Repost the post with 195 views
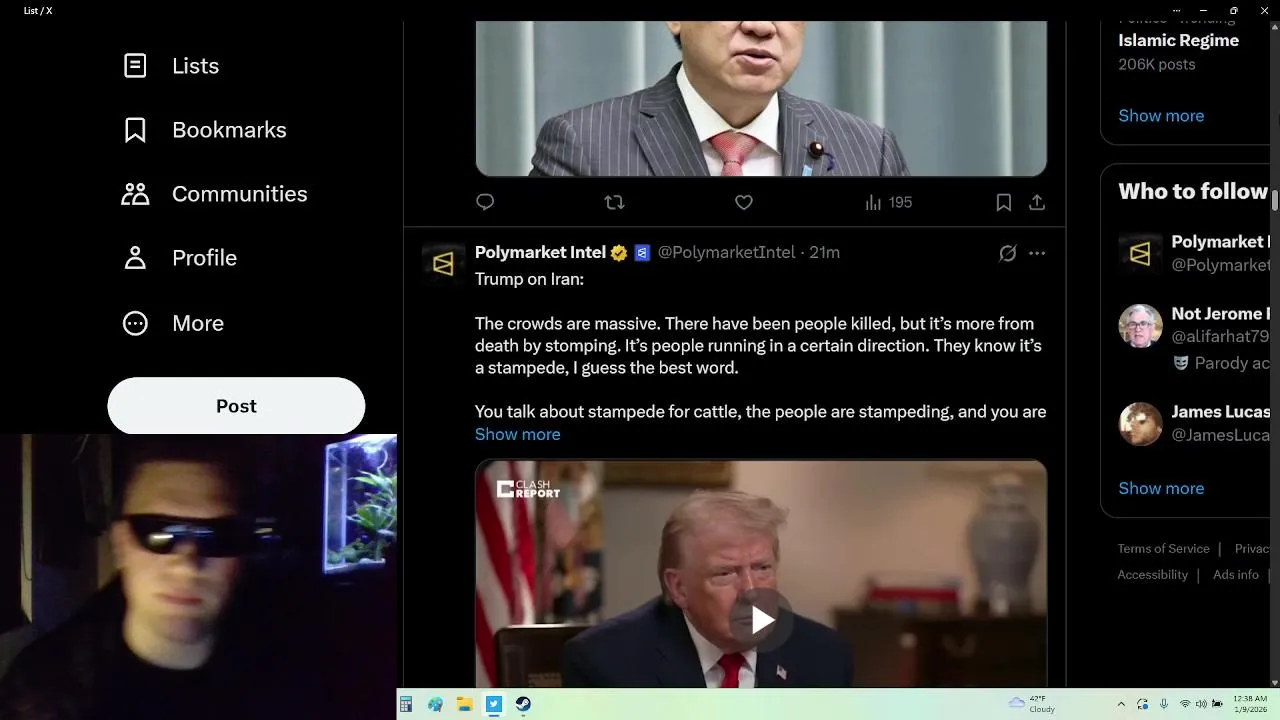The image size is (1280, 720). click(x=614, y=202)
